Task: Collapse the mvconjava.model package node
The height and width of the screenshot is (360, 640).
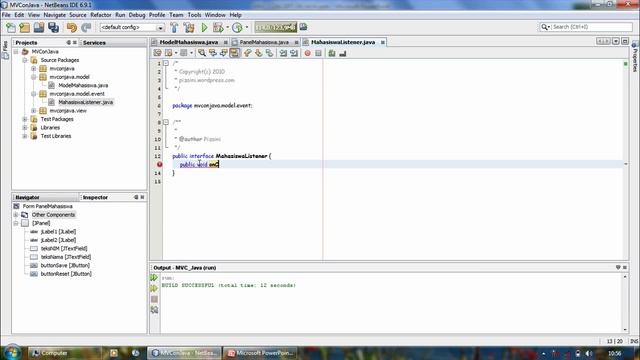Action: pos(34,77)
